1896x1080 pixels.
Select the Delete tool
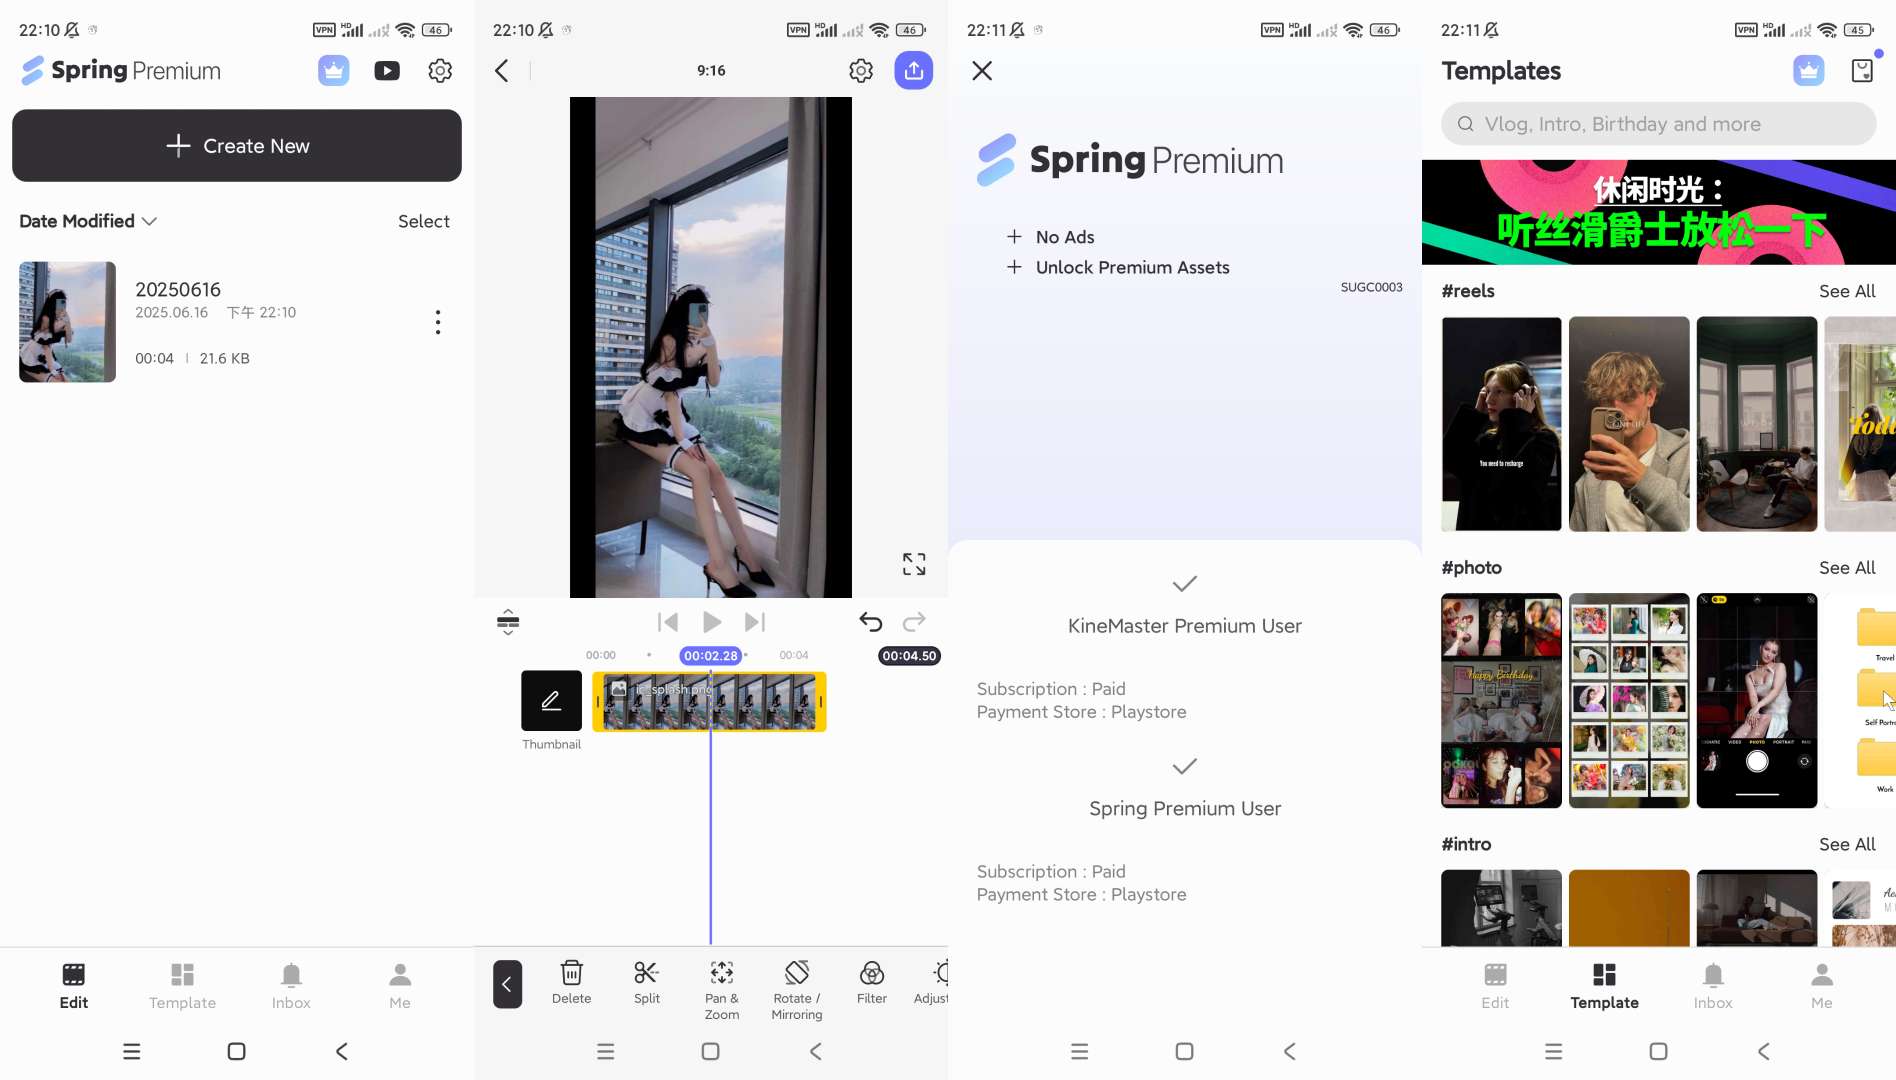coord(572,983)
